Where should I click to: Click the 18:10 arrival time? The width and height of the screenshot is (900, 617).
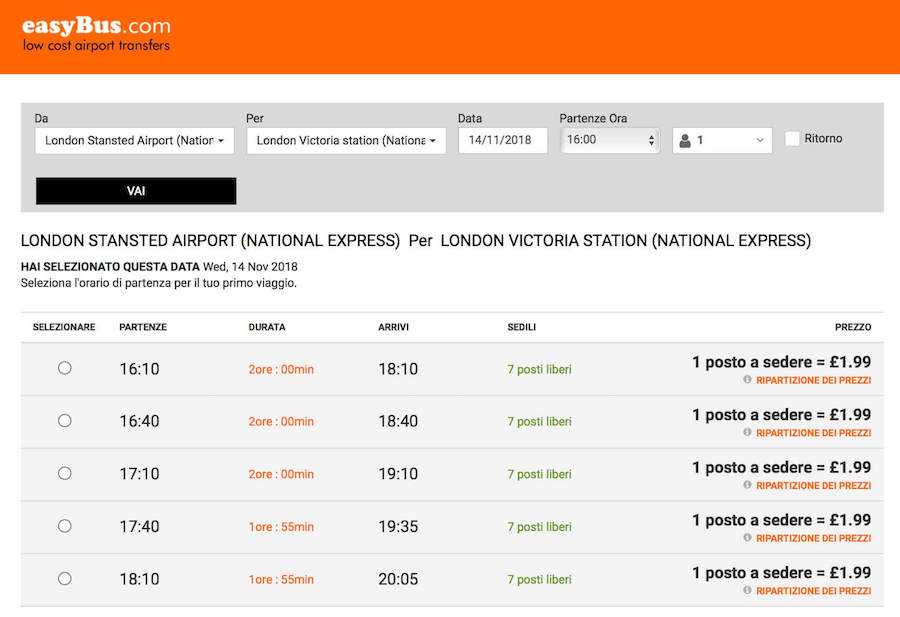398,369
